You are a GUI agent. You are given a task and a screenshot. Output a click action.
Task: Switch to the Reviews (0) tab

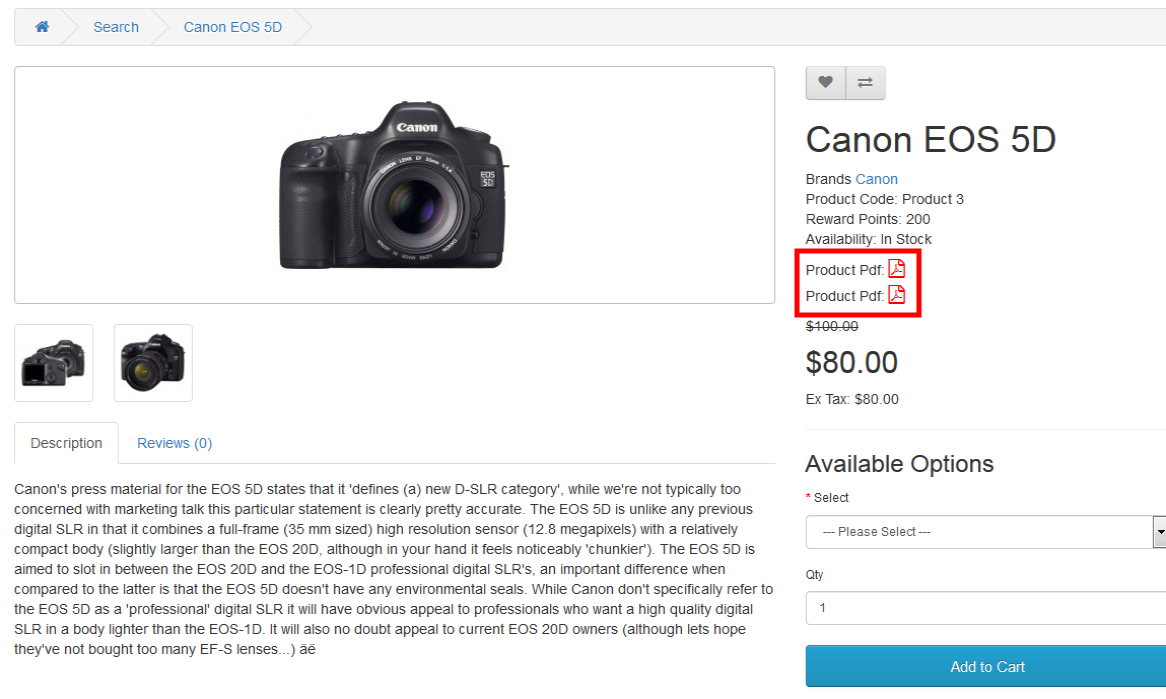(x=175, y=443)
